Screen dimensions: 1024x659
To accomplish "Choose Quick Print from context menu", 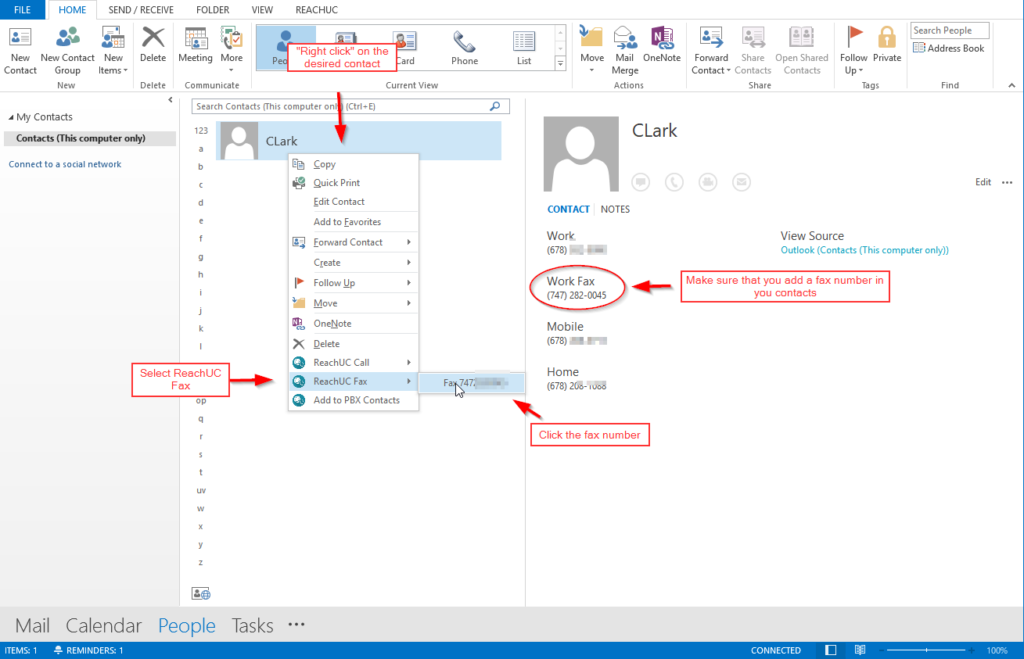I will coord(353,183).
